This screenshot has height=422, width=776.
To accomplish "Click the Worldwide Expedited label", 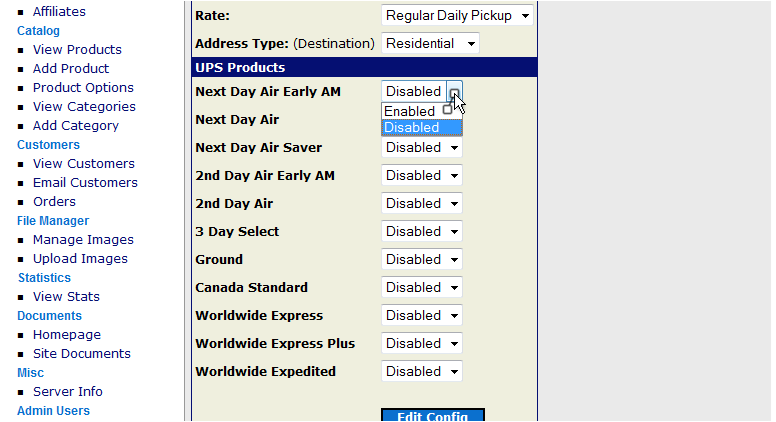I will (x=265, y=372).
